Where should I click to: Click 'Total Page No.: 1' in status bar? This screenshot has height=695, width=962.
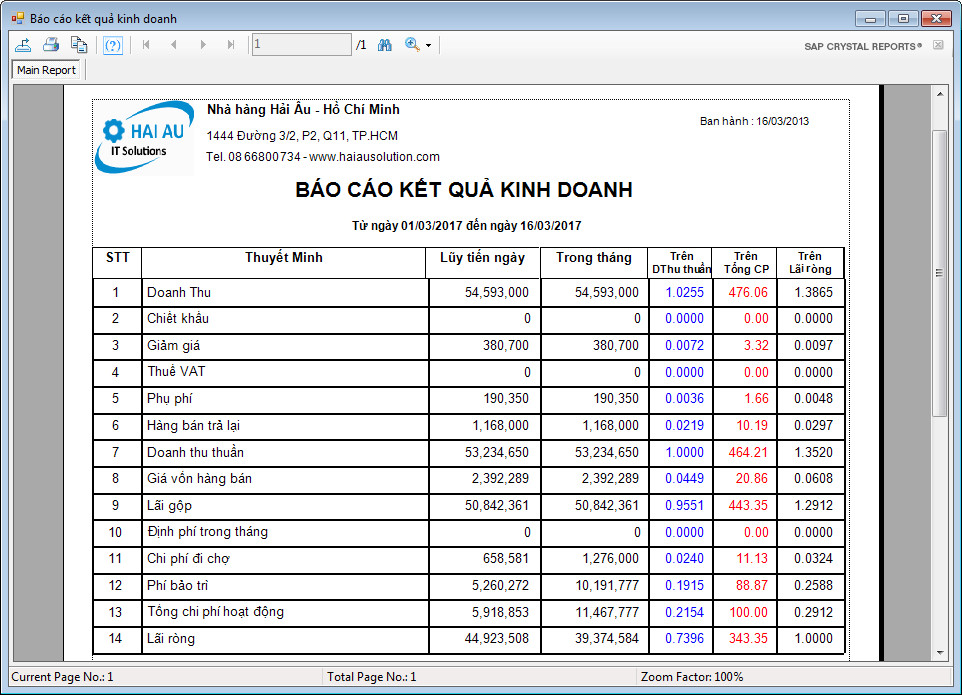pyautogui.click(x=371, y=677)
